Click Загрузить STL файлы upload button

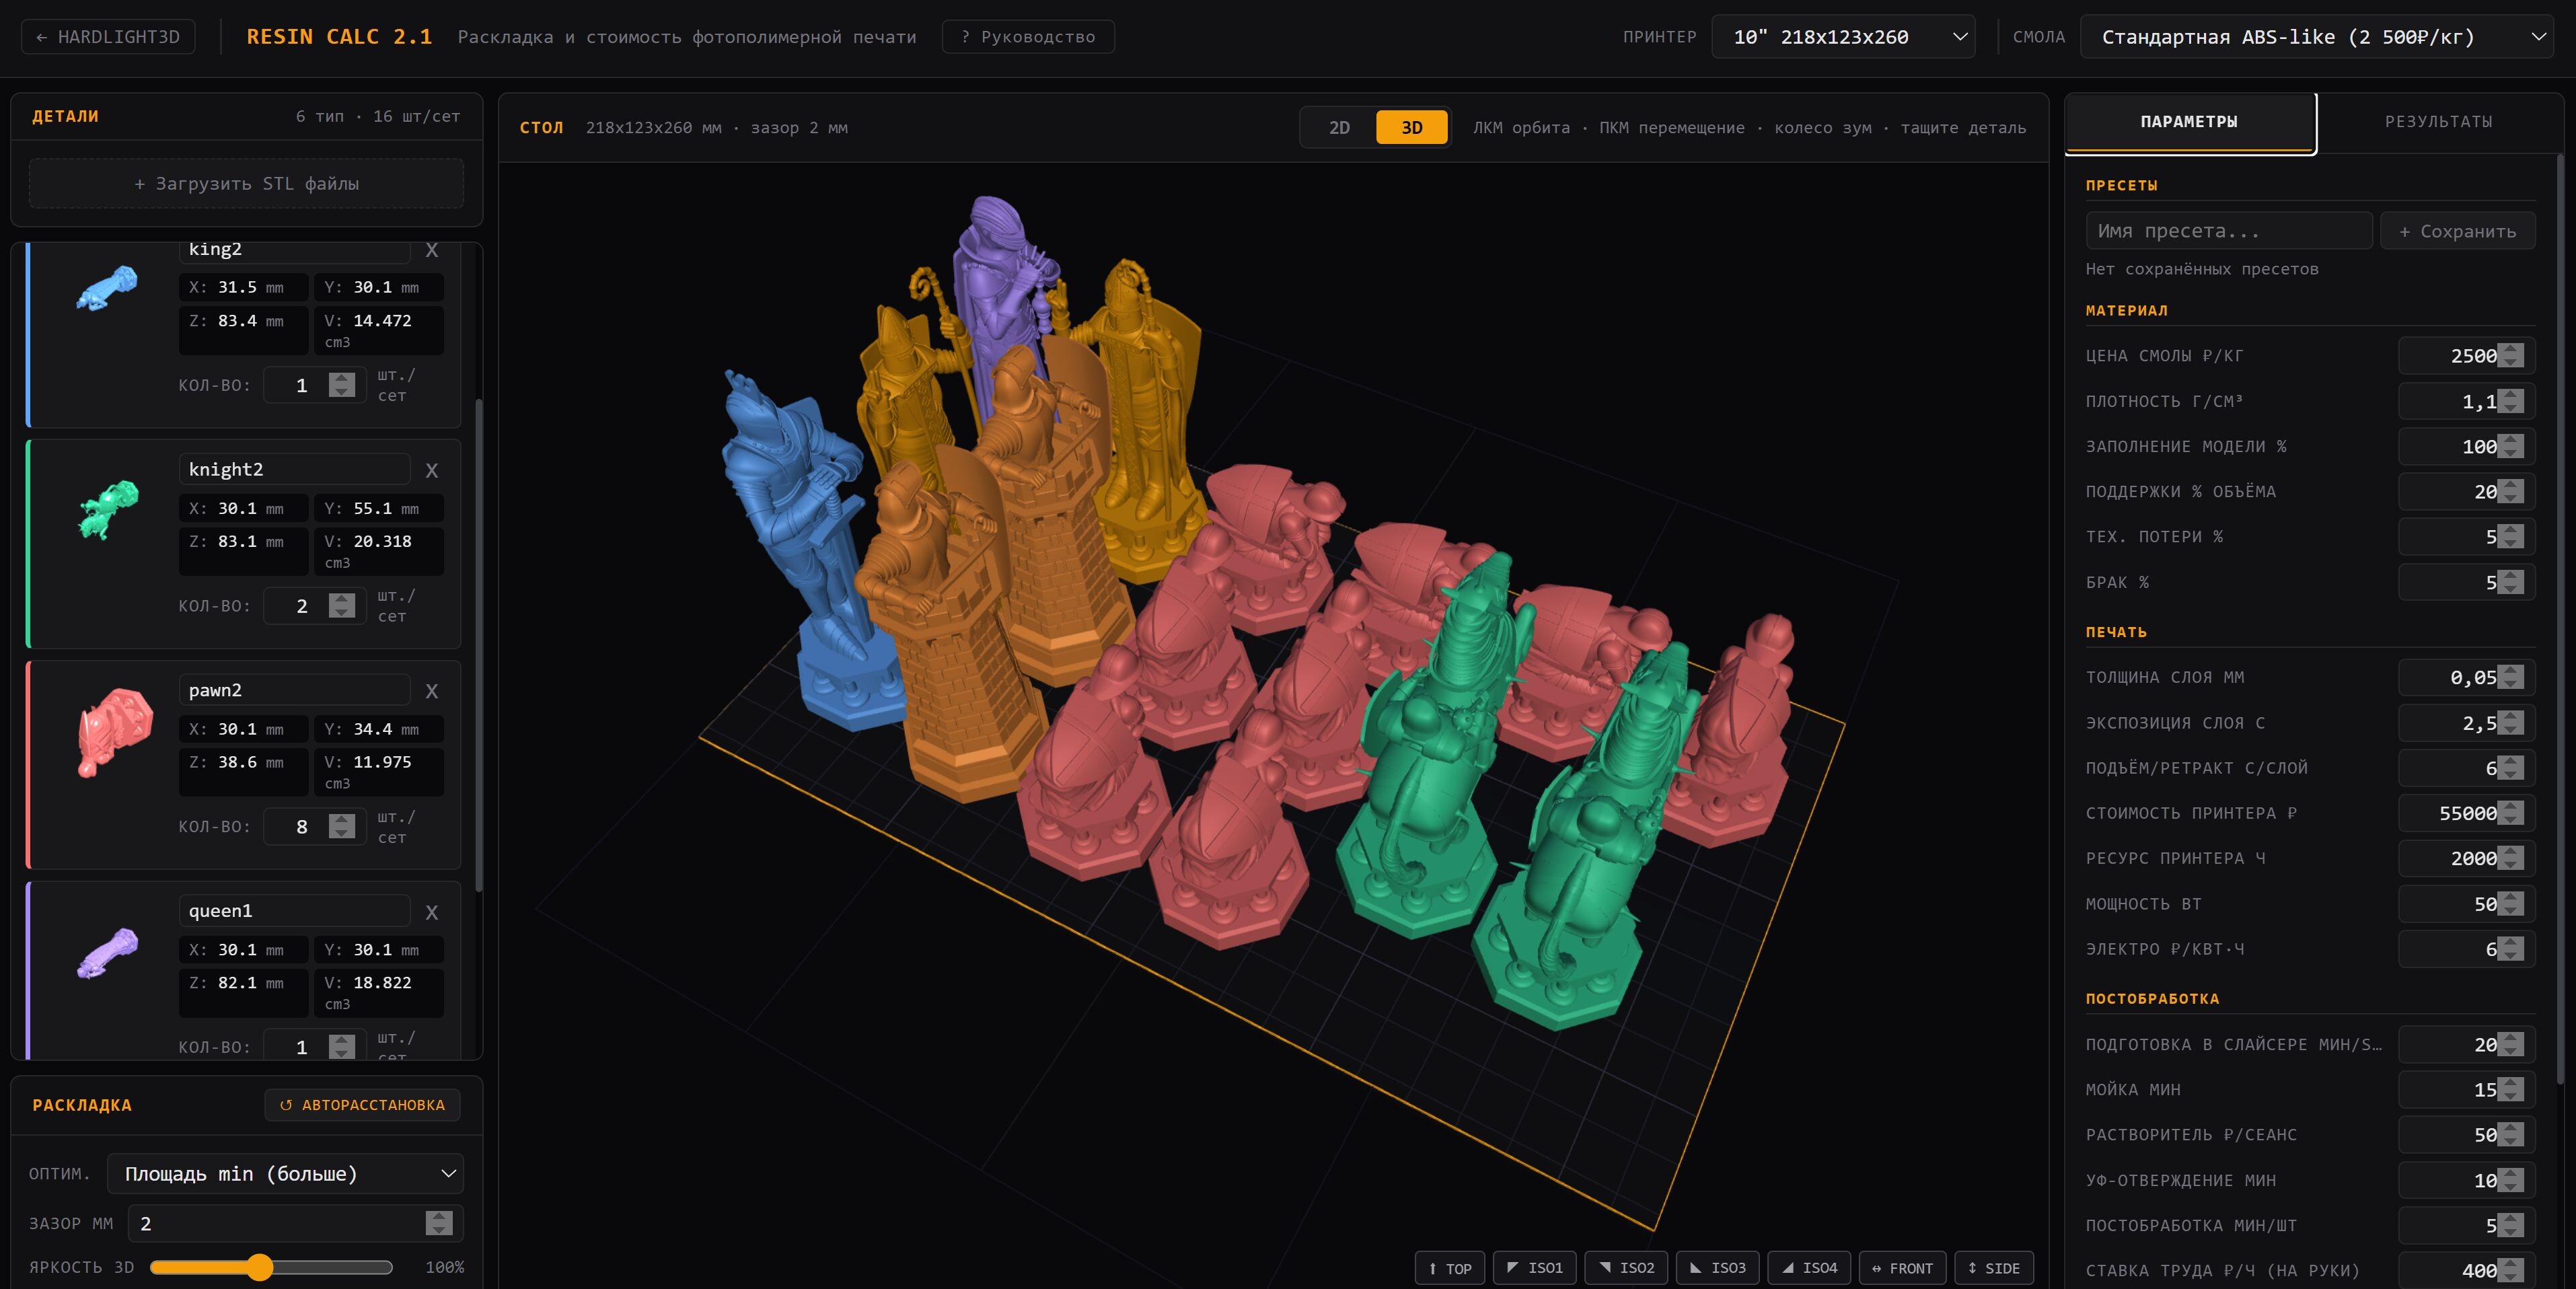(x=246, y=183)
